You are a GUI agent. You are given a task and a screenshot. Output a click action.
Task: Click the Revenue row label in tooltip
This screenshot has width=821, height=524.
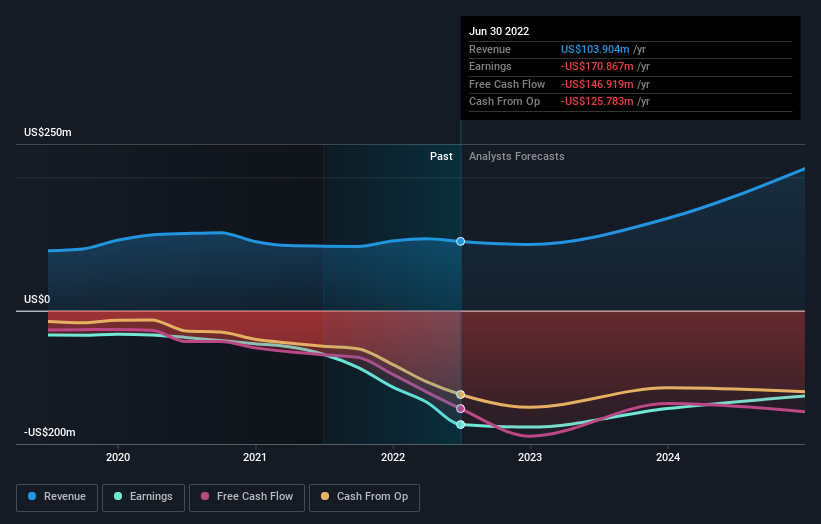[x=490, y=49]
